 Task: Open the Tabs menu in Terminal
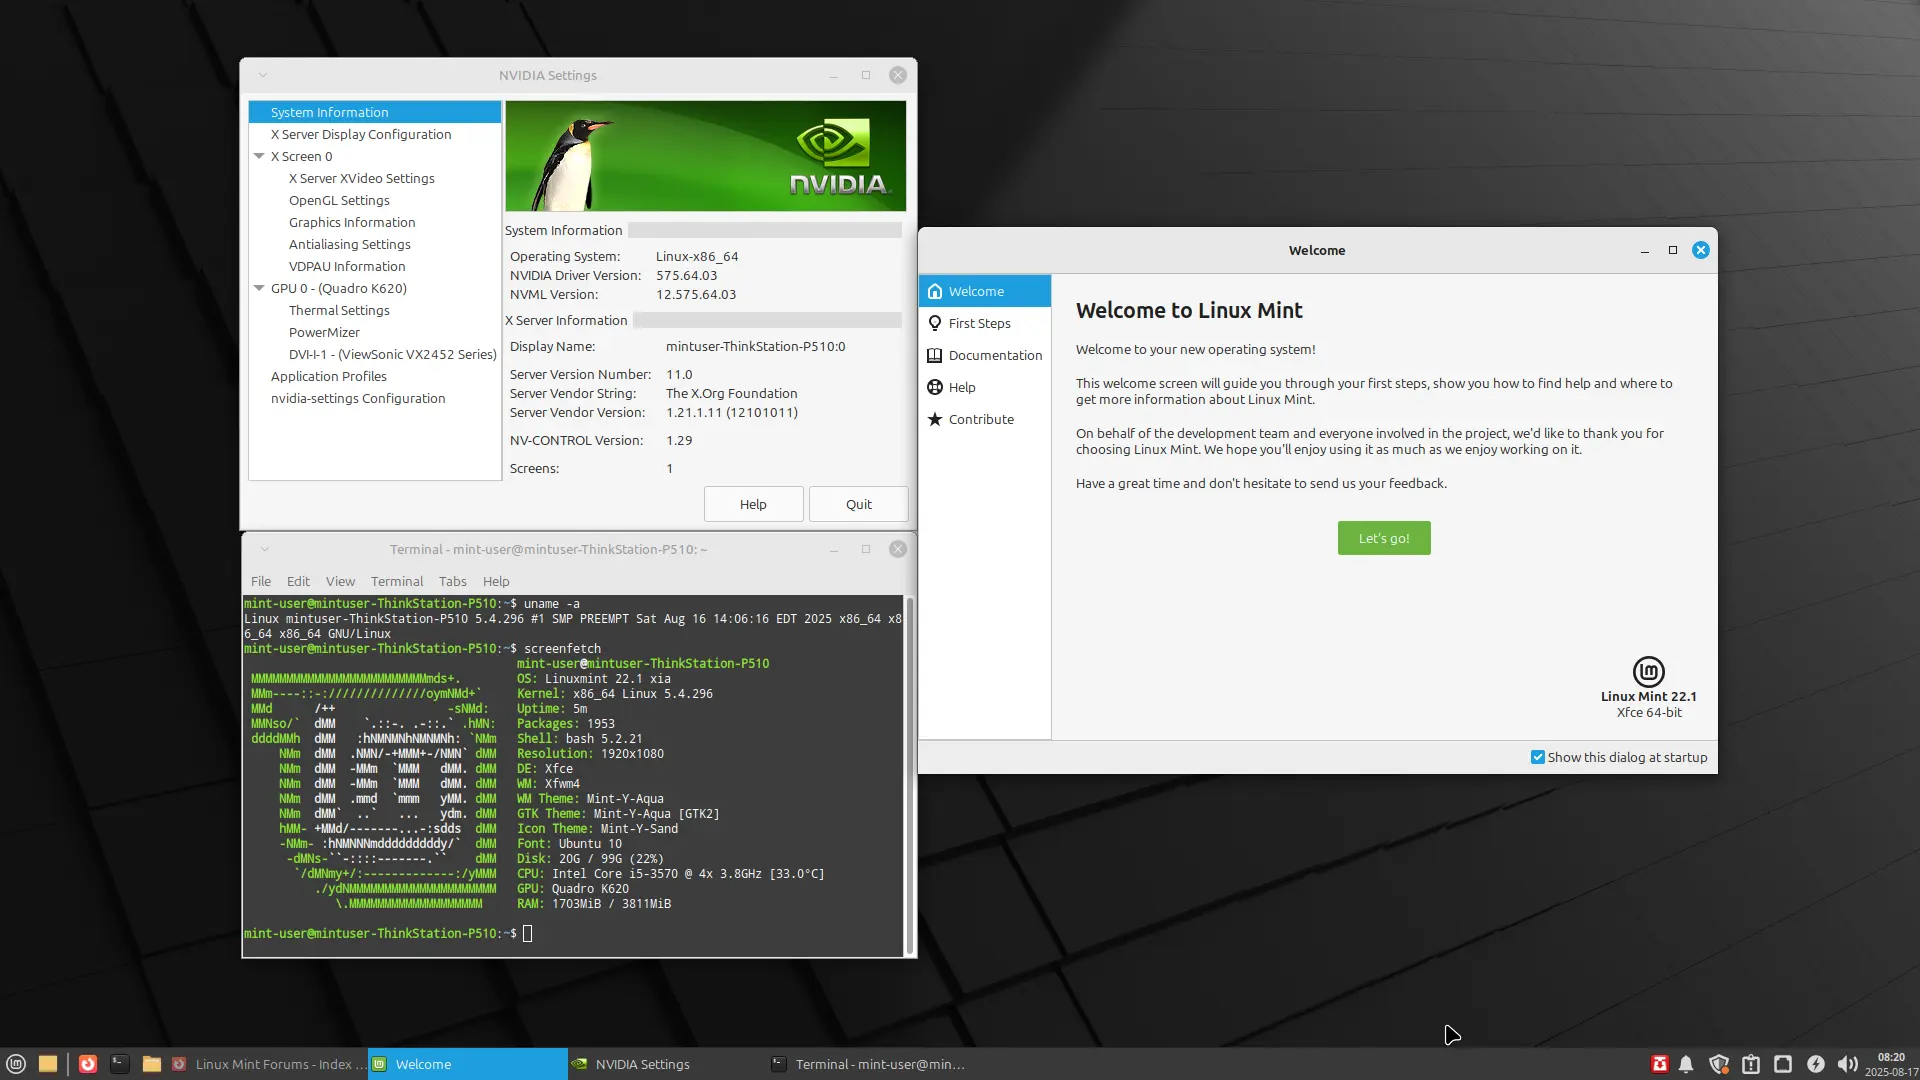[x=452, y=581]
